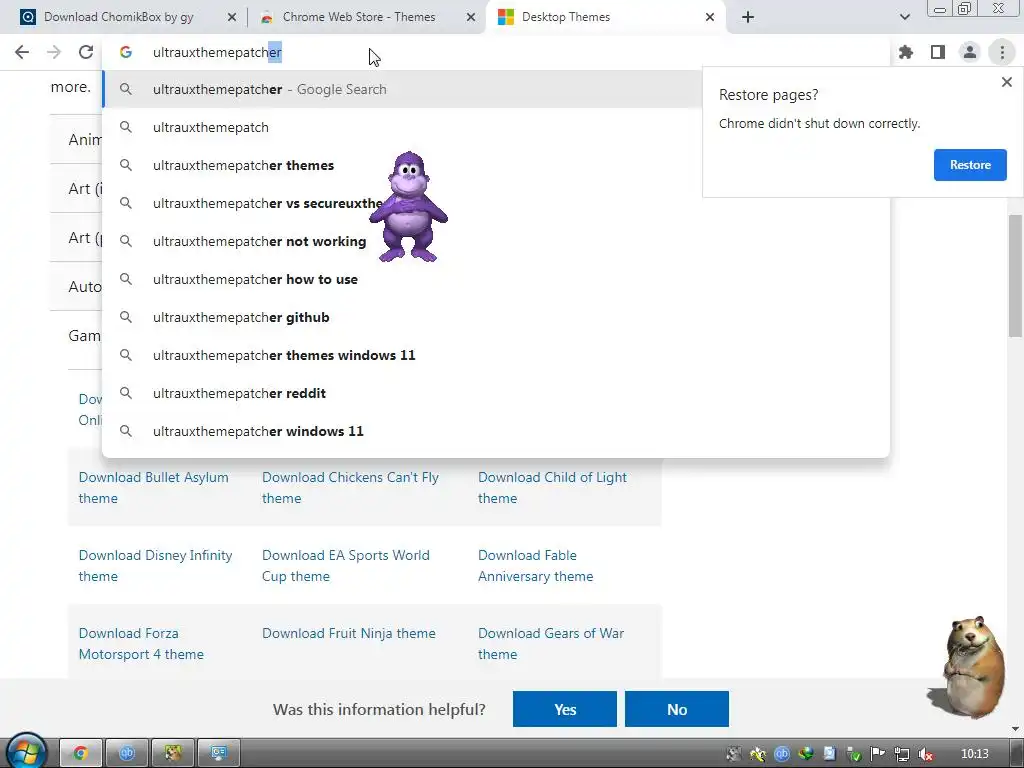Choose 'ultrauxthemepatcher - Google Search' suggestion
The width and height of the screenshot is (1024, 768).
click(x=402, y=89)
